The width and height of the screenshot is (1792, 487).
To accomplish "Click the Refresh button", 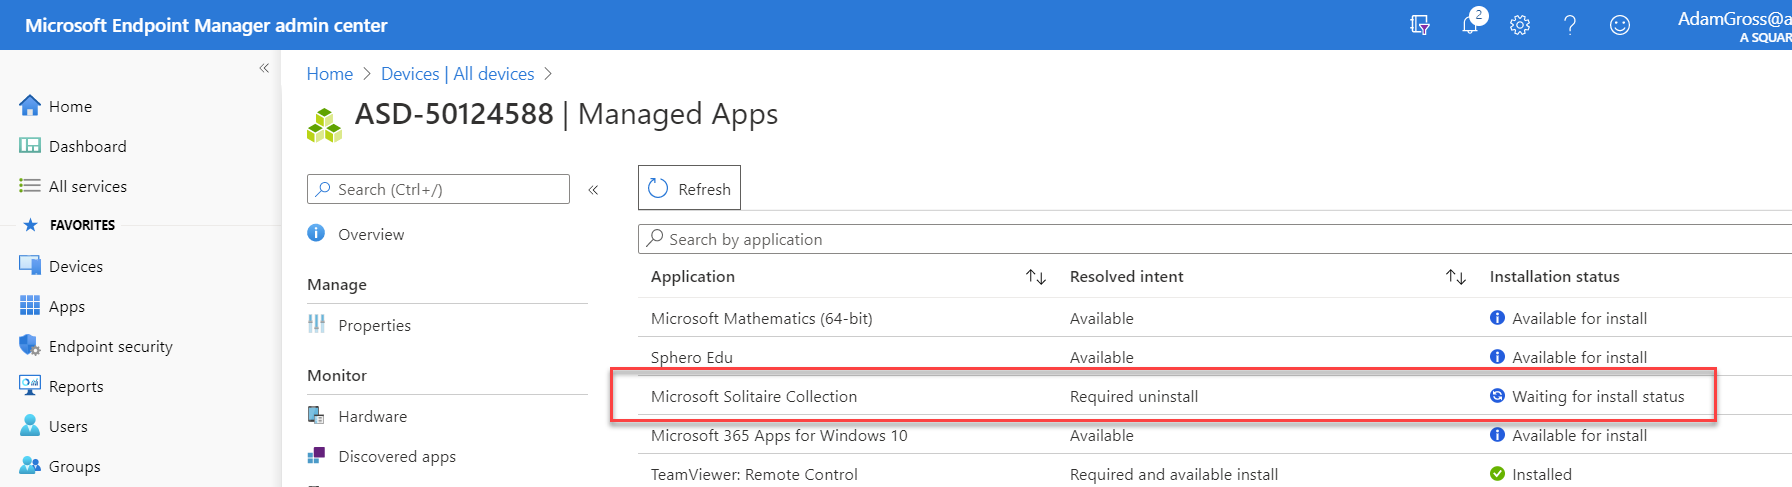I will (x=689, y=188).
